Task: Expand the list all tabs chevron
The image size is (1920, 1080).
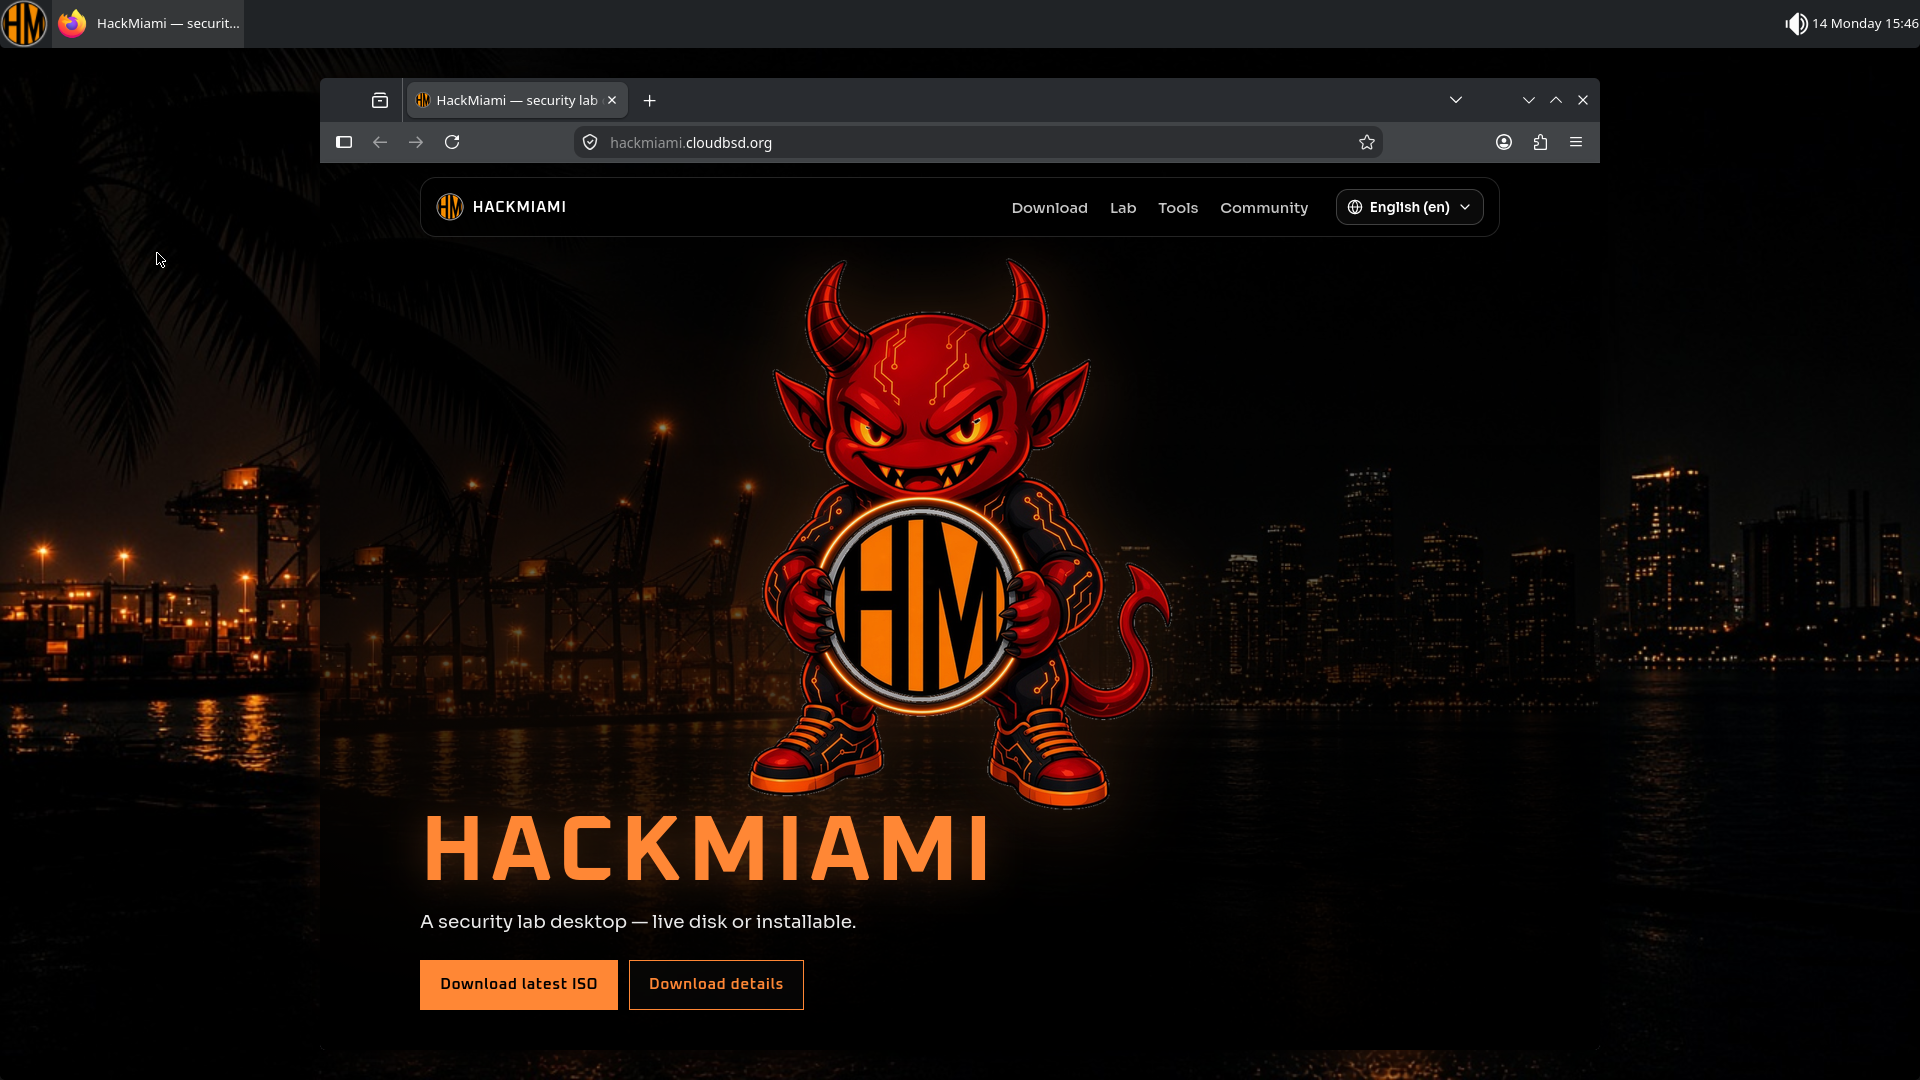Action: pyautogui.click(x=1456, y=100)
